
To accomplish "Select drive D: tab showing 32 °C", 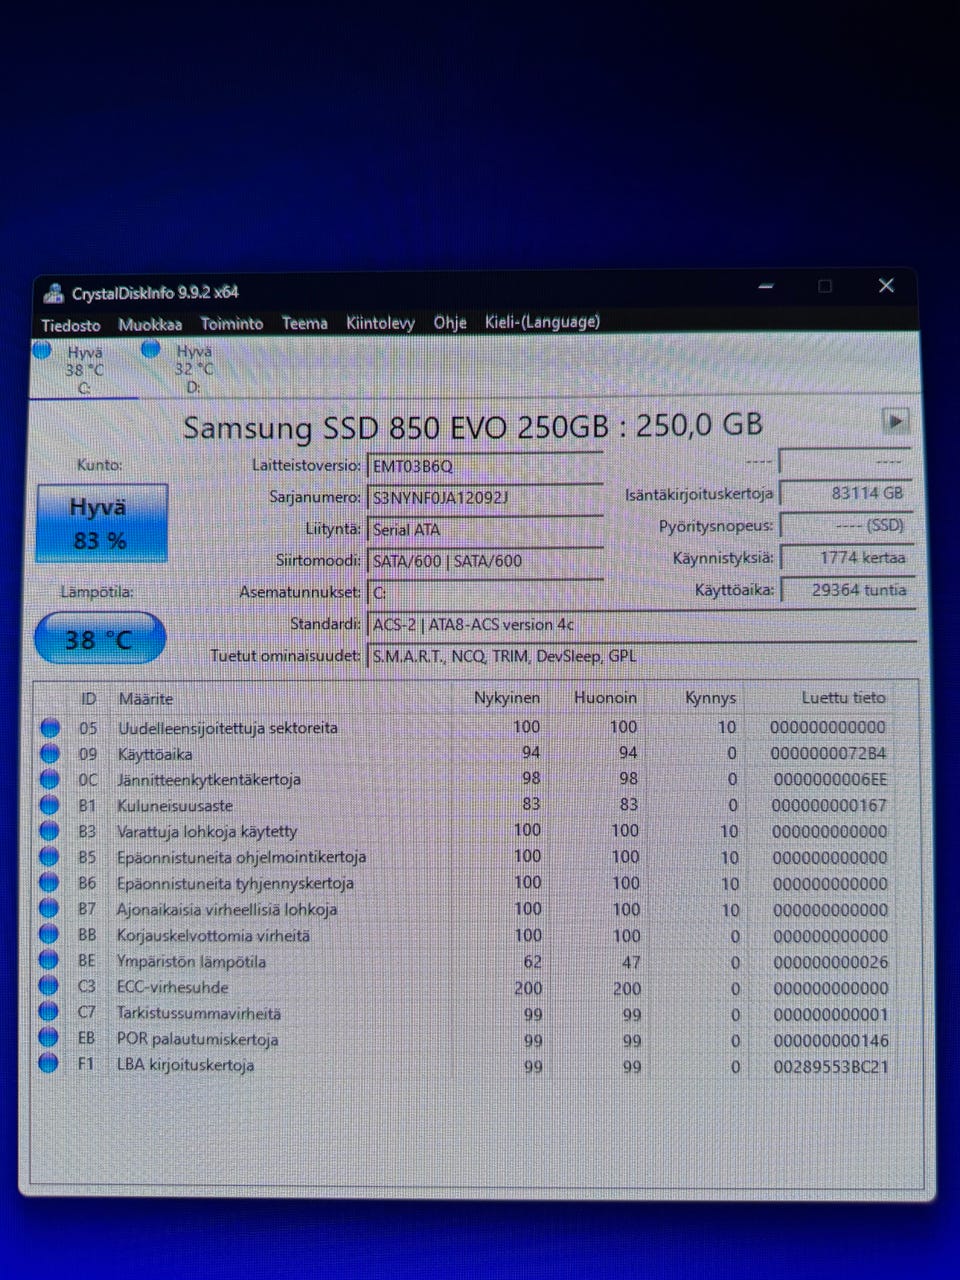I will pos(193,368).
